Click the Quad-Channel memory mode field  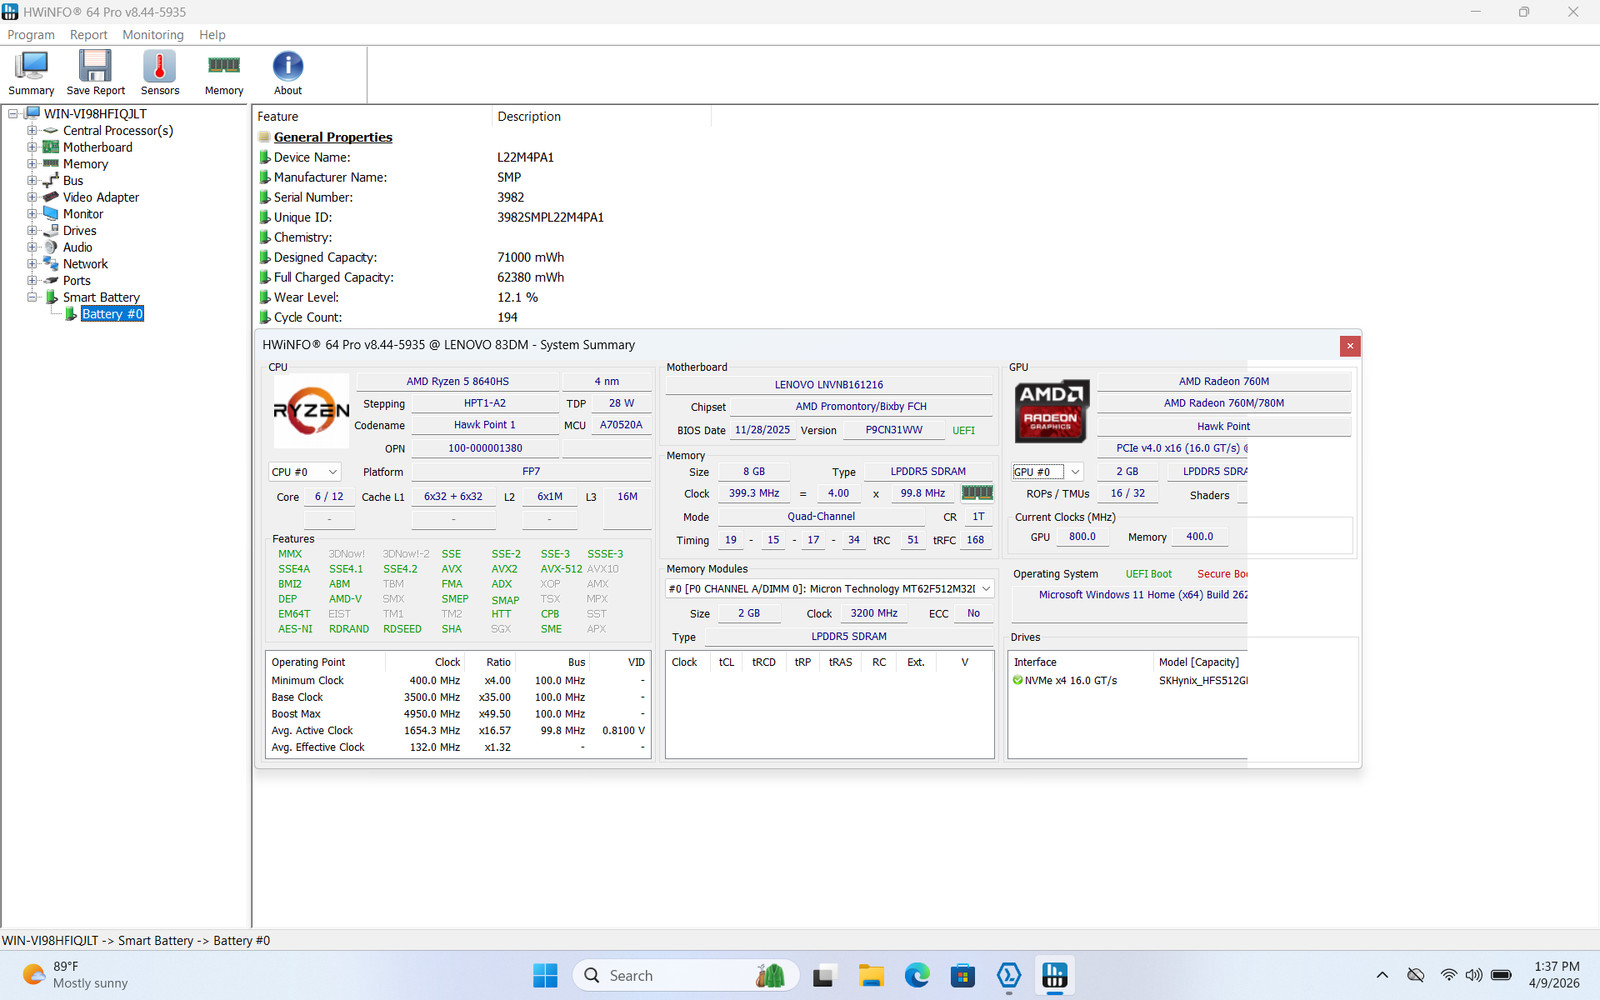(x=821, y=517)
